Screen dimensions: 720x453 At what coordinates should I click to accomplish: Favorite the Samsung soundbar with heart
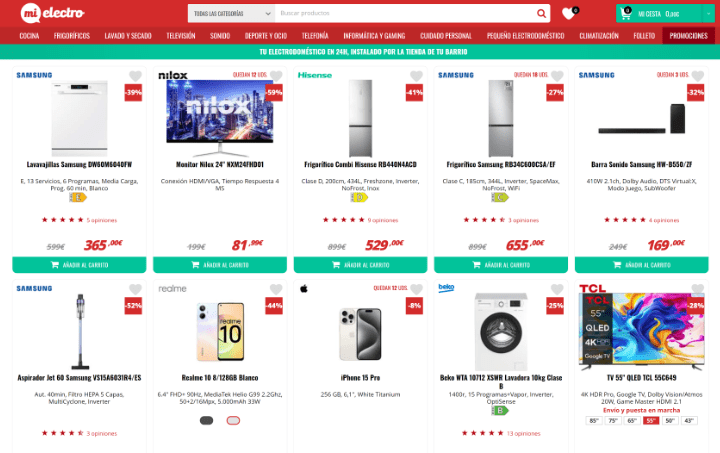(698, 76)
